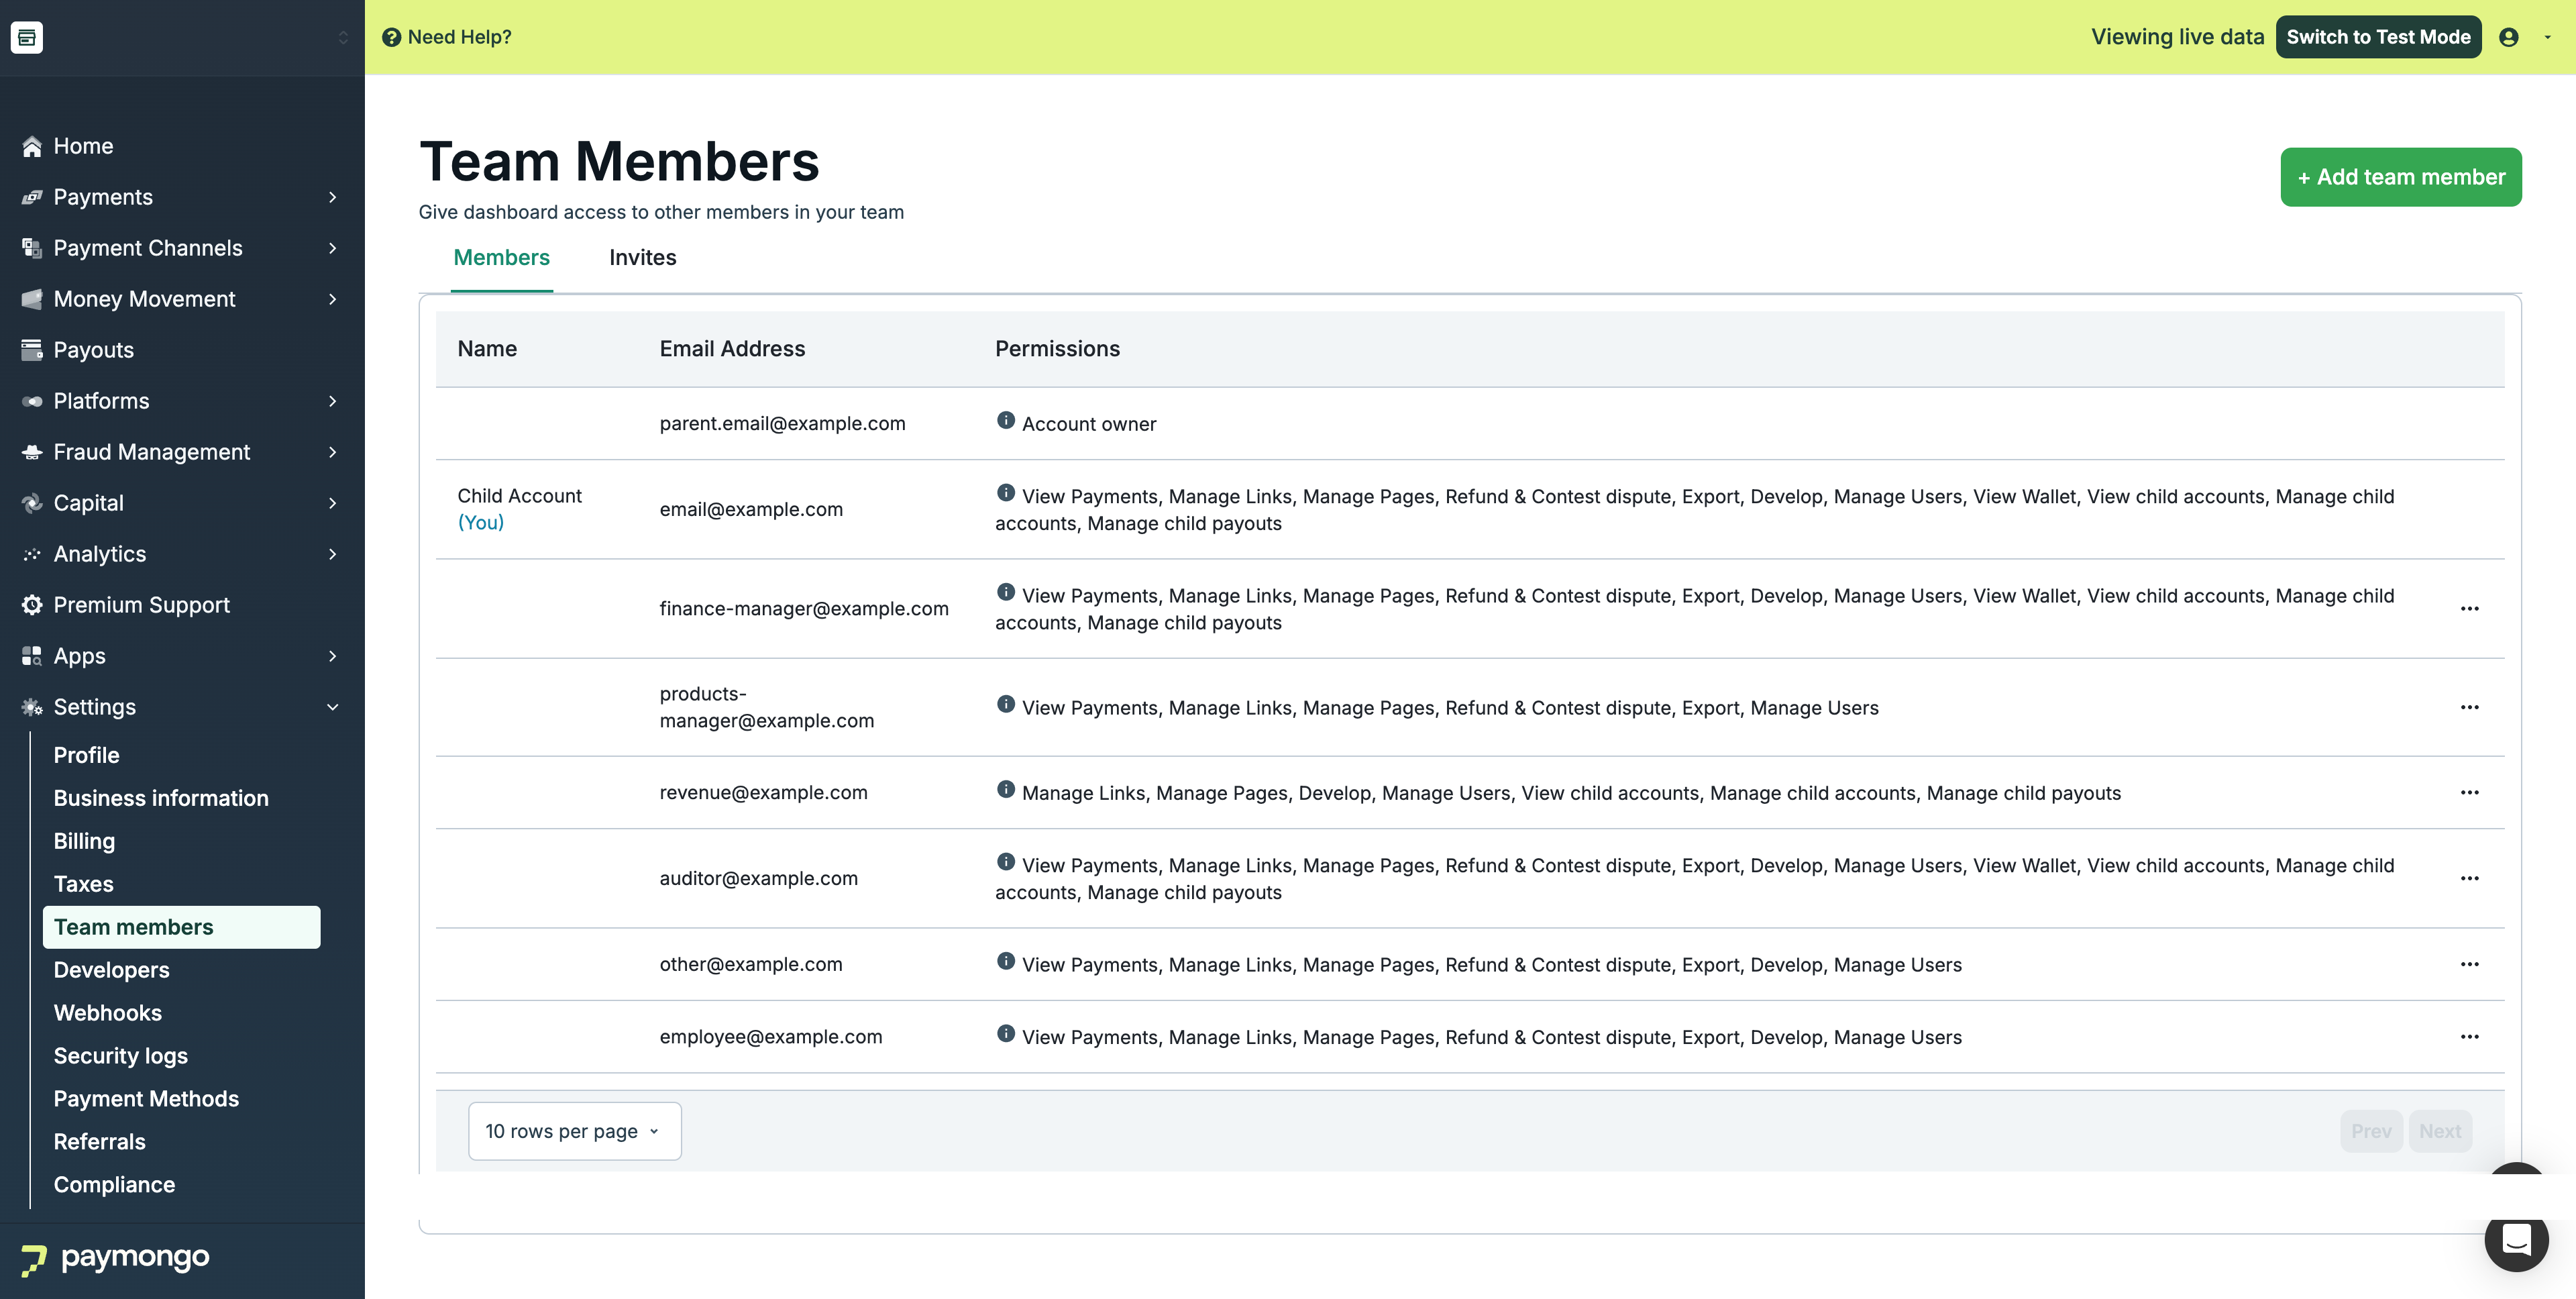Open the 10 rows per page dropdown
Screen dimensions: 2576x1299
(574, 1131)
